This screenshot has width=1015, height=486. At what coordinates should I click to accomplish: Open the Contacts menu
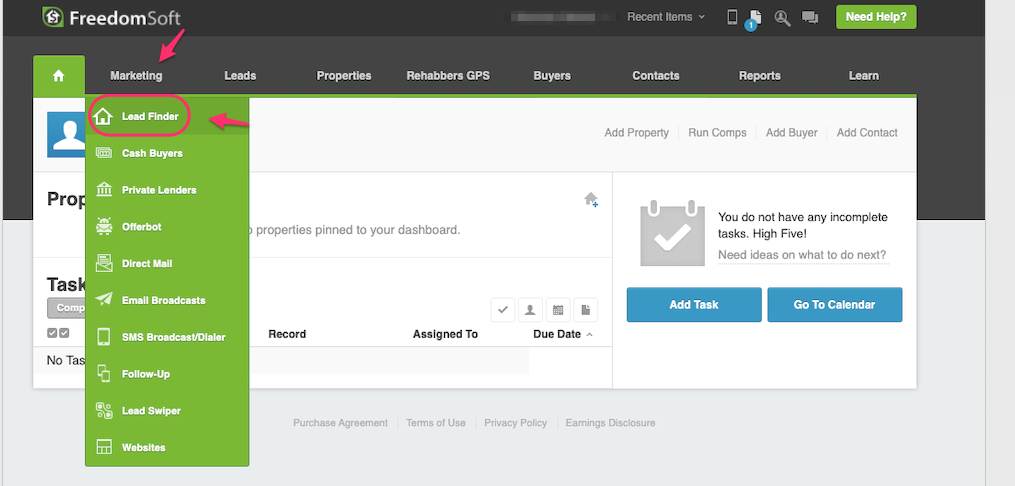coord(656,76)
